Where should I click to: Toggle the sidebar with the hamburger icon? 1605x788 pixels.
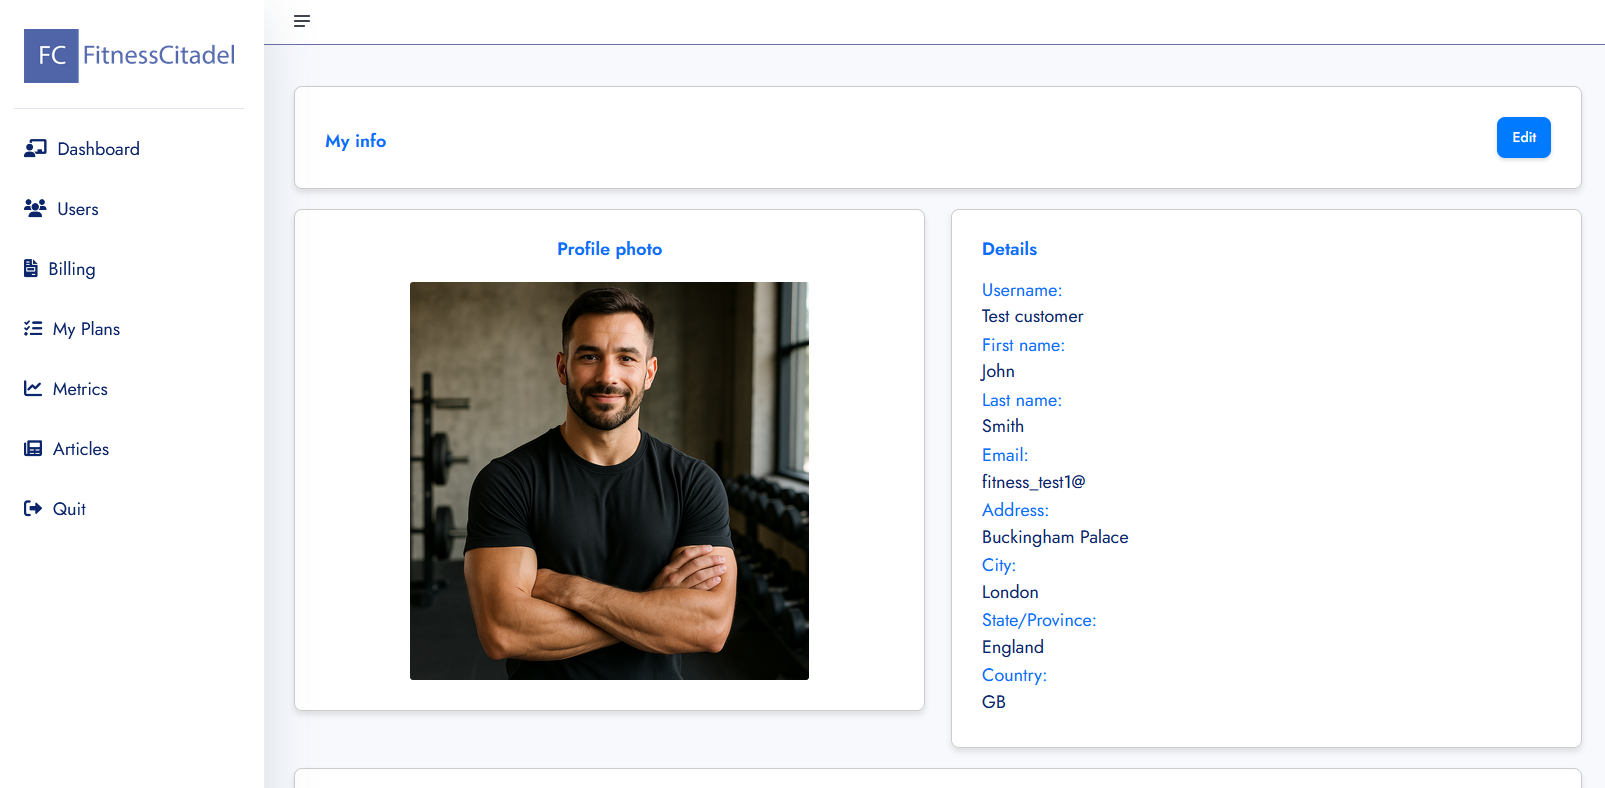tap(302, 21)
